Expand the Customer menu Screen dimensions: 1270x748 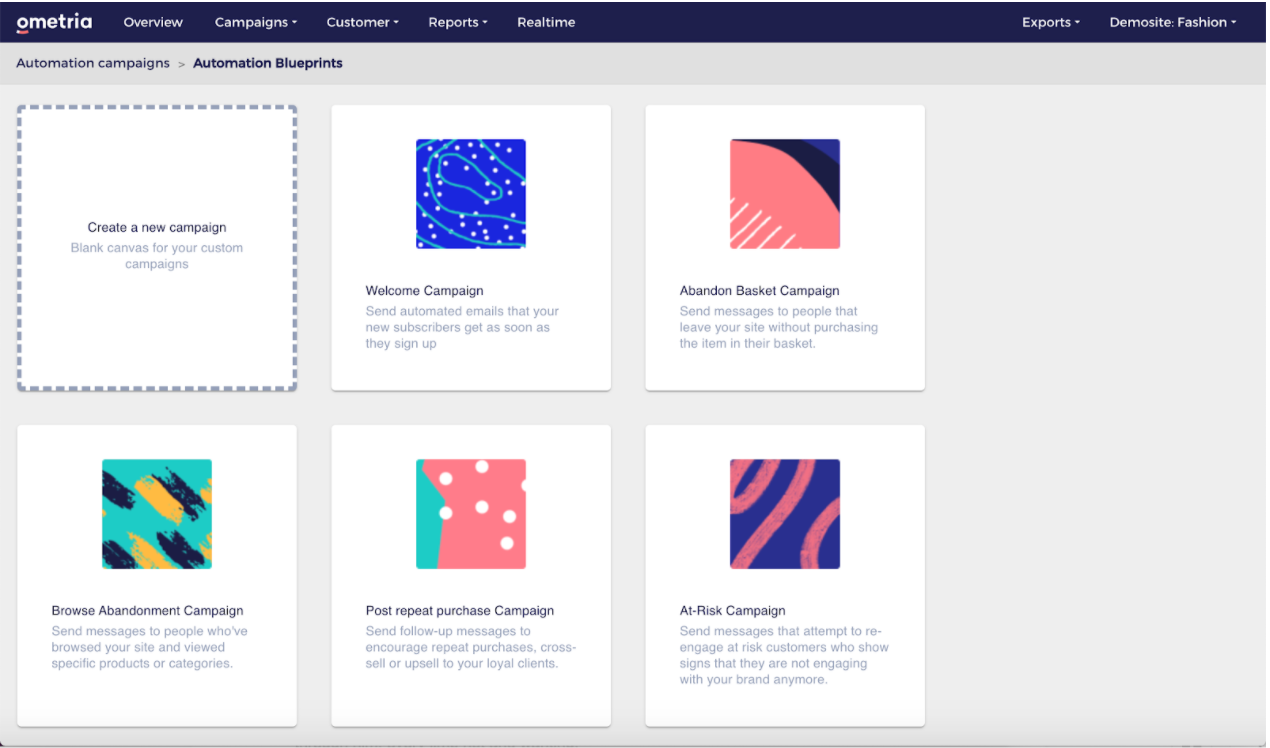point(362,22)
